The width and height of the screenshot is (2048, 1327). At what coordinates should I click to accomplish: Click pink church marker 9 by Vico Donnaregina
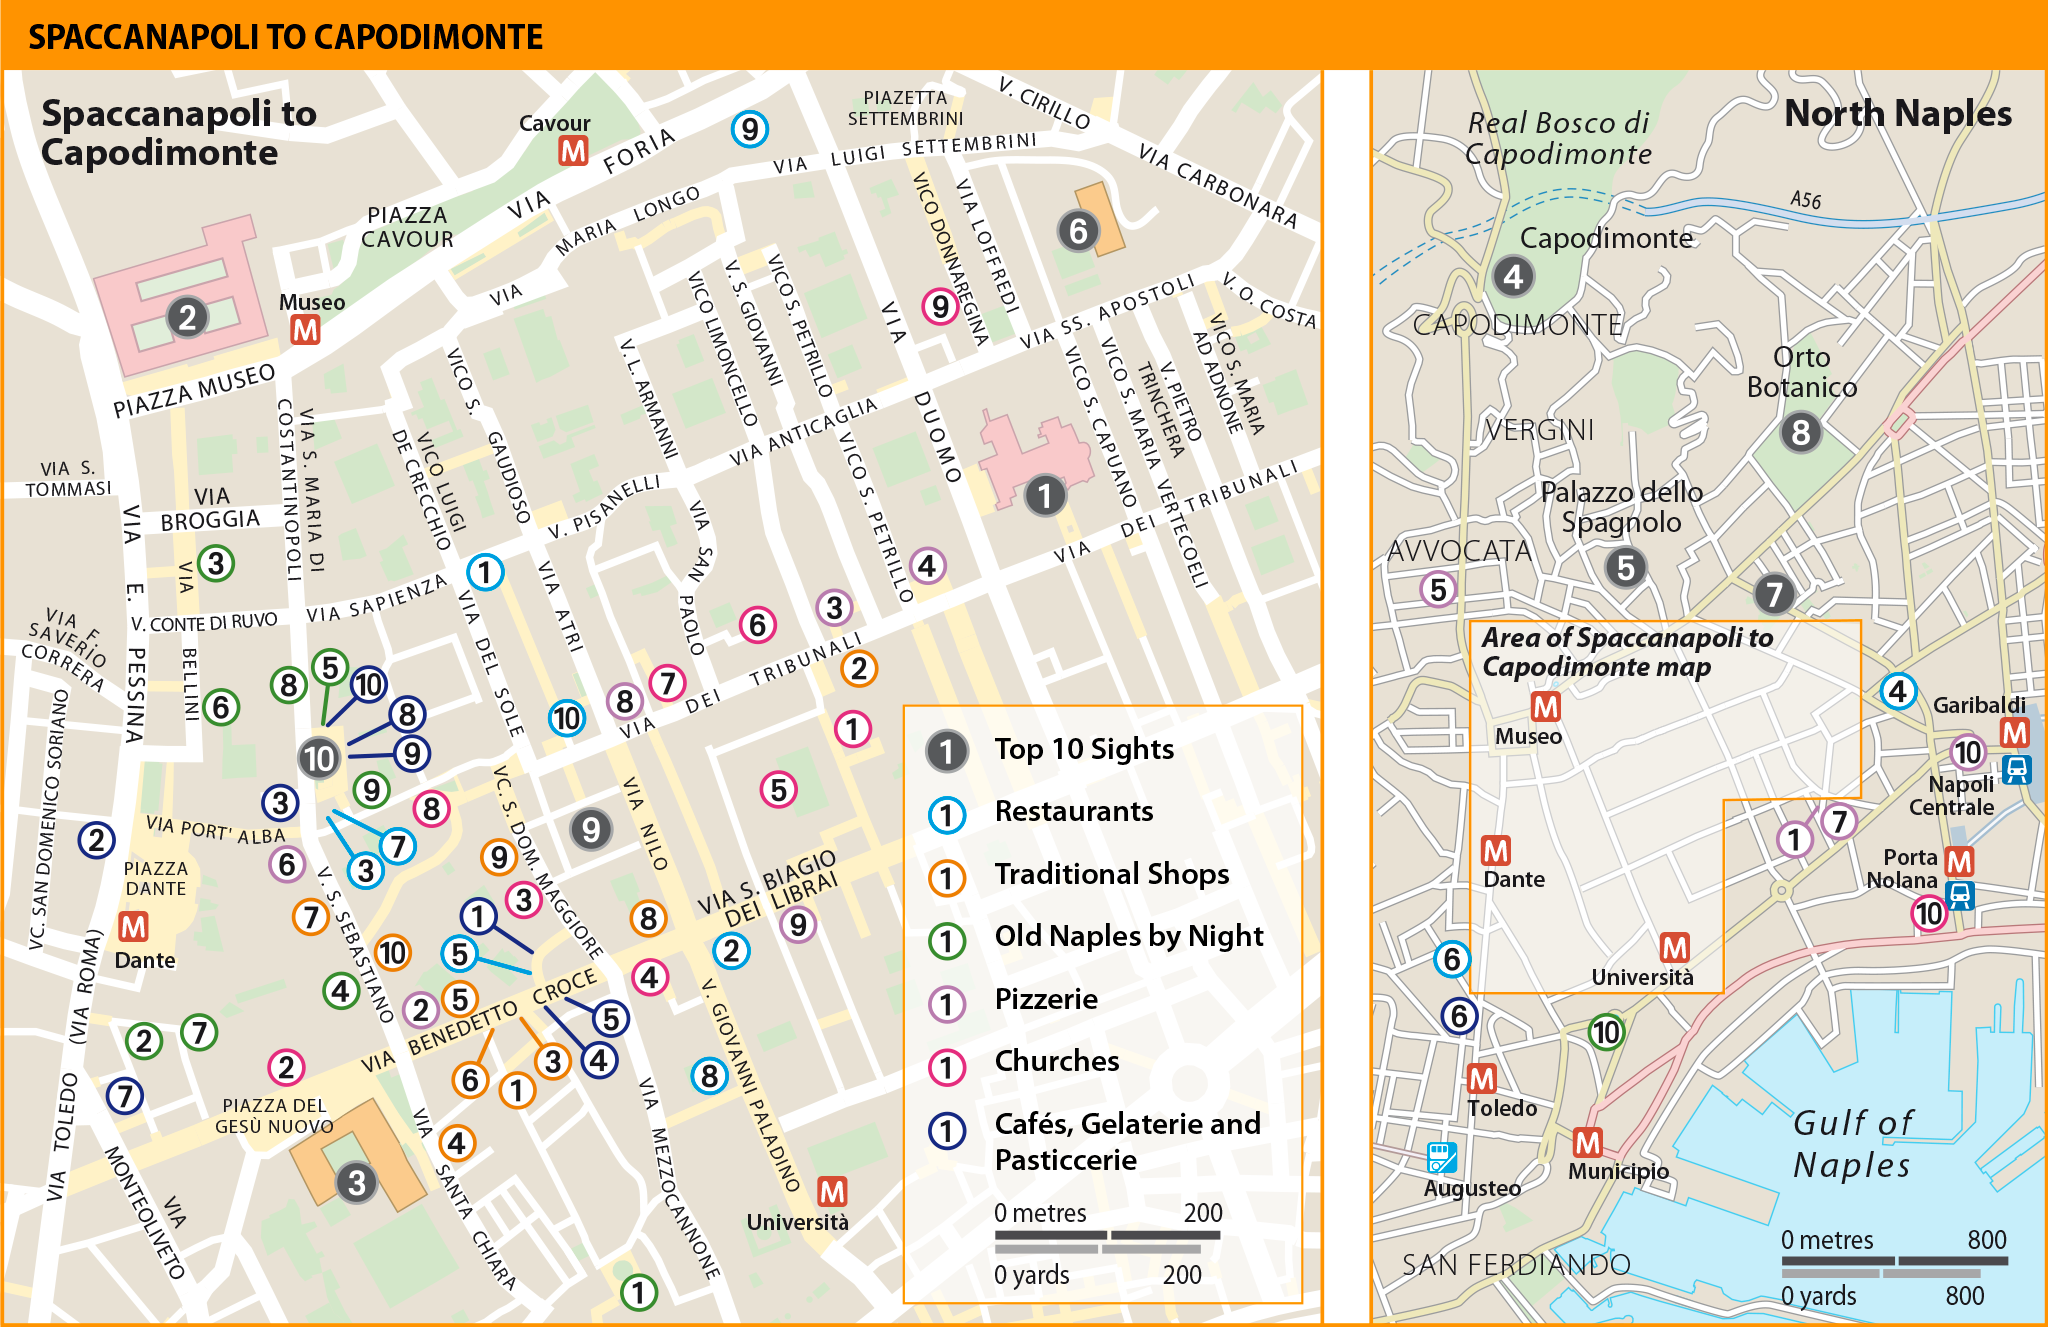click(x=940, y=306)
